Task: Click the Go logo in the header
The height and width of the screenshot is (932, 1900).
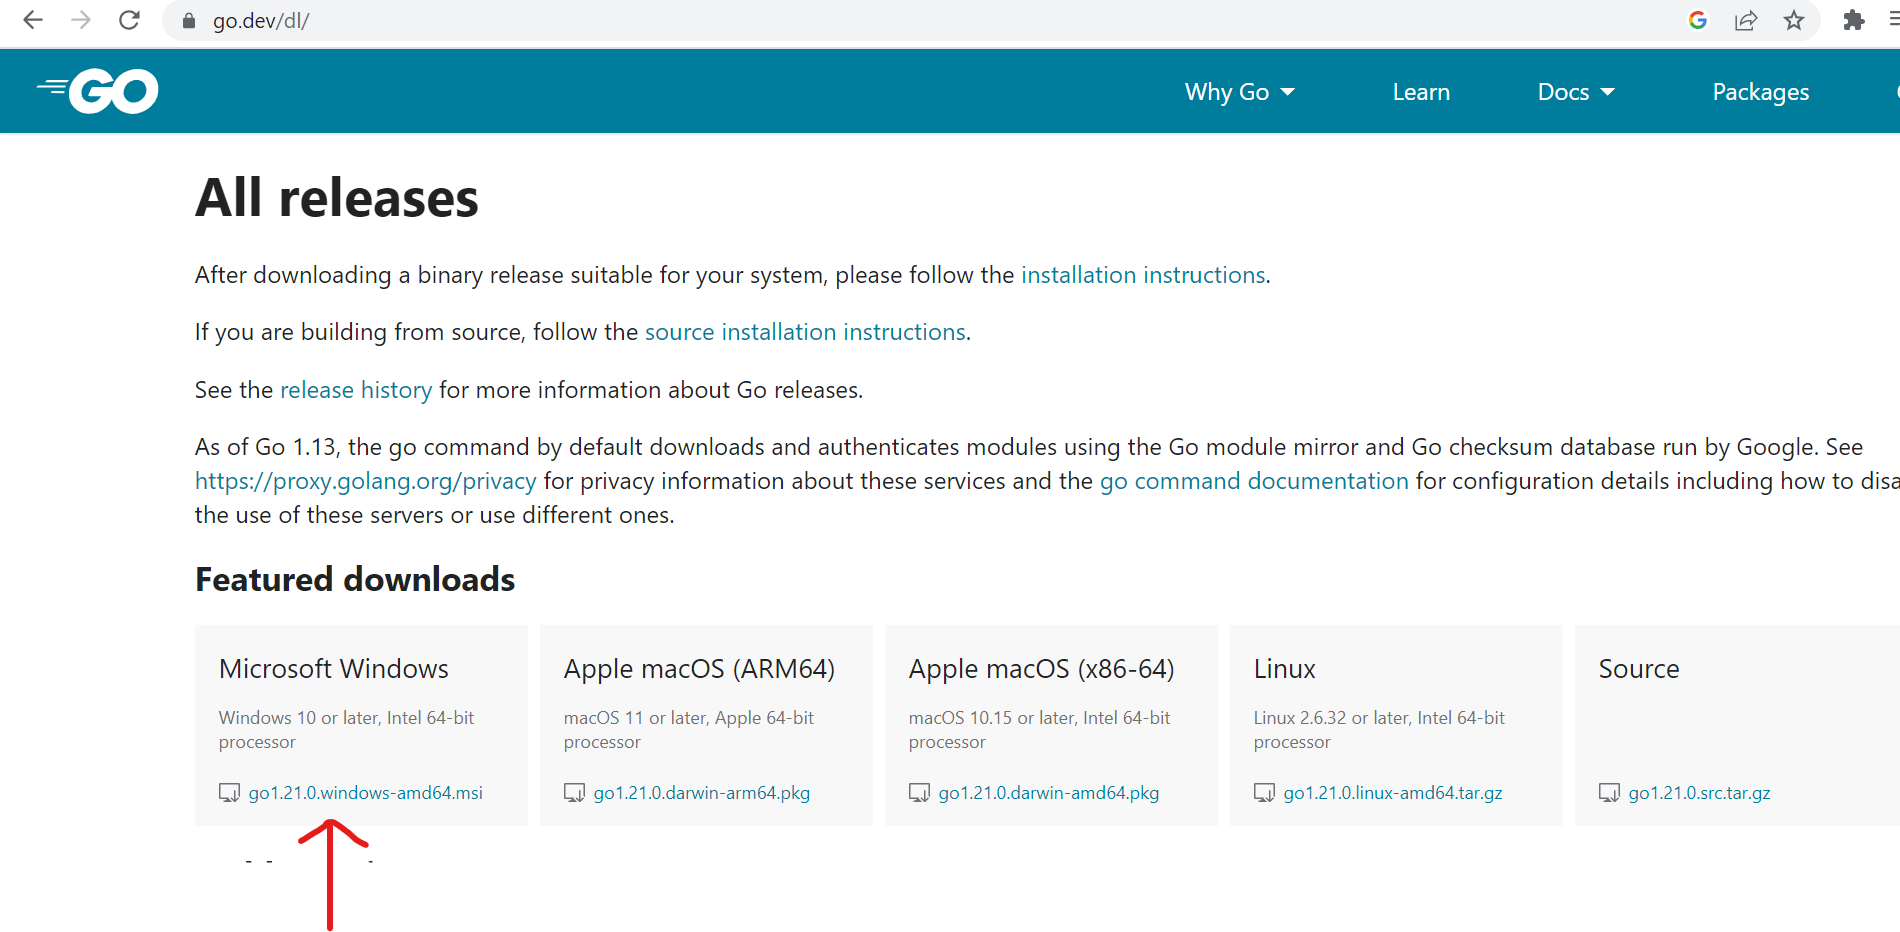Action: pyautogui.click(x=98, y=91)
